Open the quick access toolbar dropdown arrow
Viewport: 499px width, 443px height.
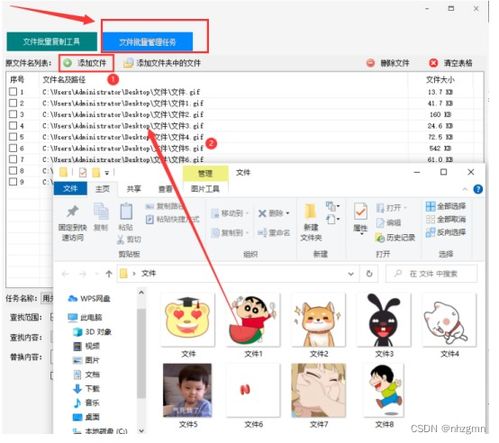click(107, 173)
